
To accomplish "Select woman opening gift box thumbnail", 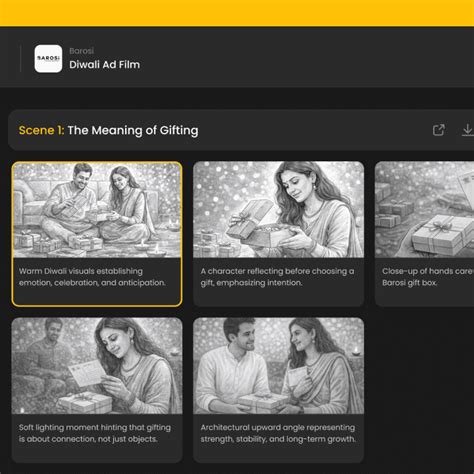I will [279, 210].
